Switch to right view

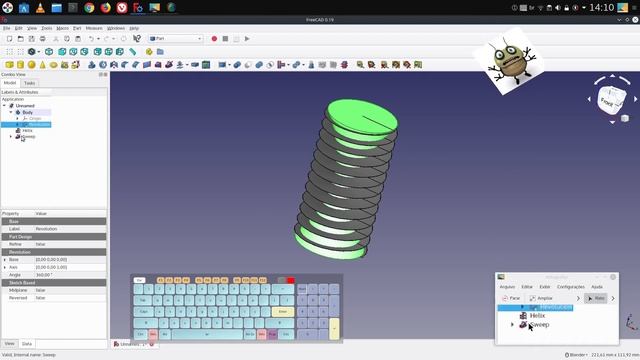tap(84, 51)
